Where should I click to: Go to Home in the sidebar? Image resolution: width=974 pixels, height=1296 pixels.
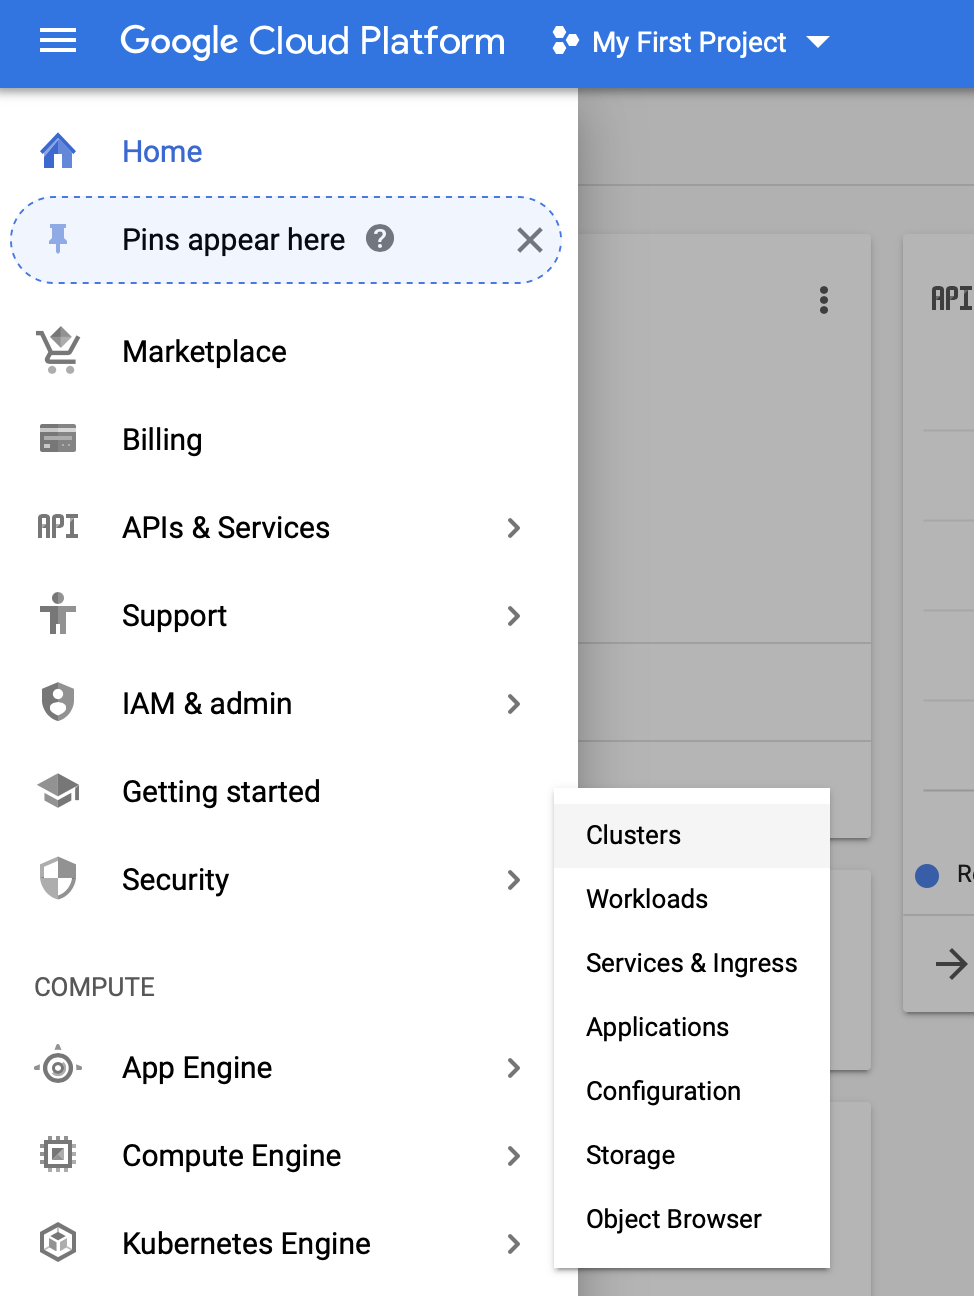162,151
